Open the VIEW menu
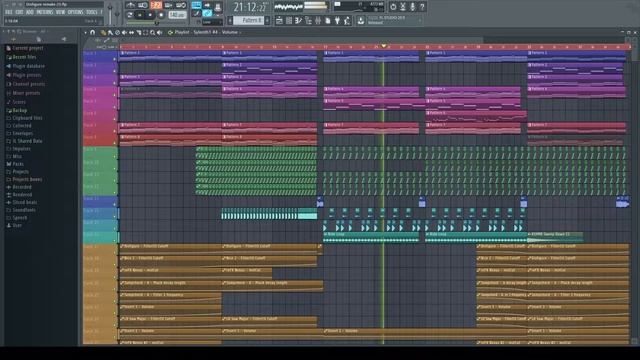Screen dimensions: 640x360 [60, 12]
